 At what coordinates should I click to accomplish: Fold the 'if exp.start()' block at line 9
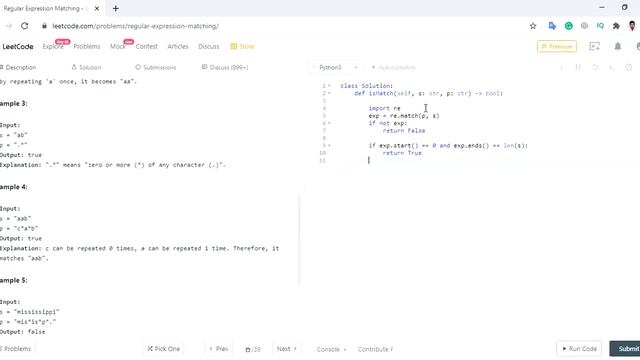click(329, 146)
